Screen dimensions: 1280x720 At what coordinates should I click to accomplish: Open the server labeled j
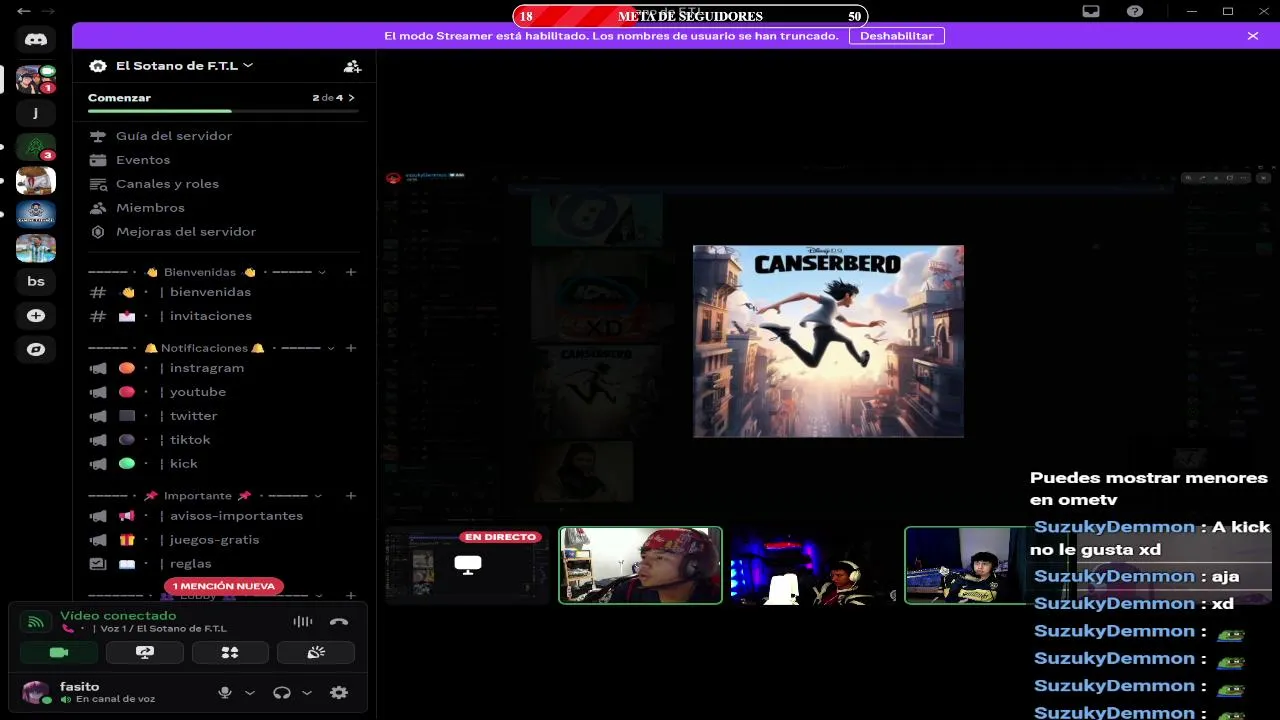(36, 112)
